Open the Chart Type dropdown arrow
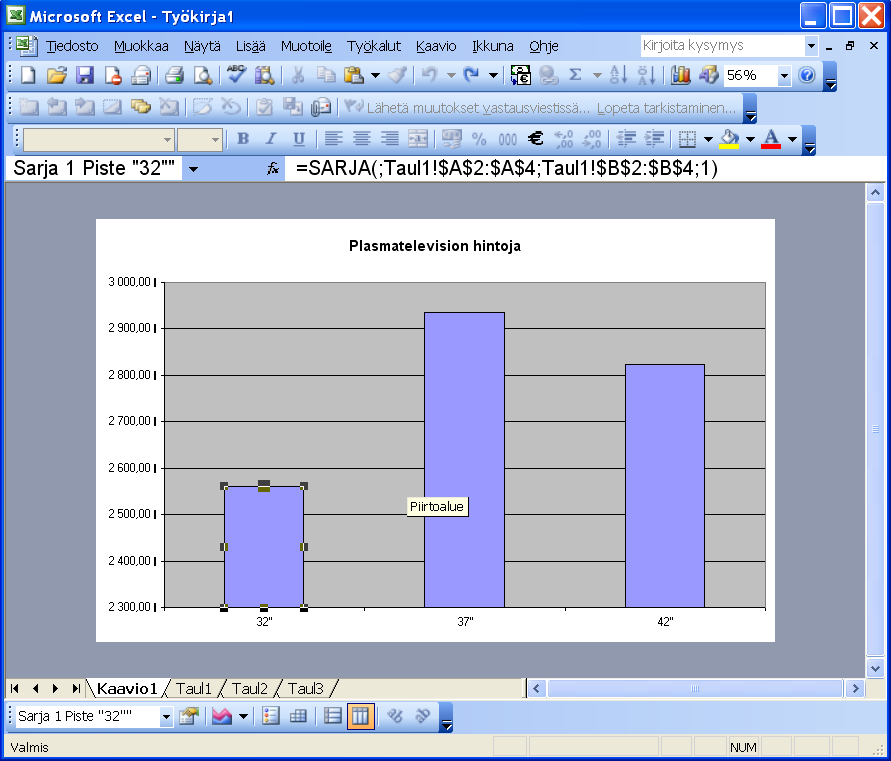Image resolution: width=891 pixels, height=761 pixels. (x=243, y=716)
